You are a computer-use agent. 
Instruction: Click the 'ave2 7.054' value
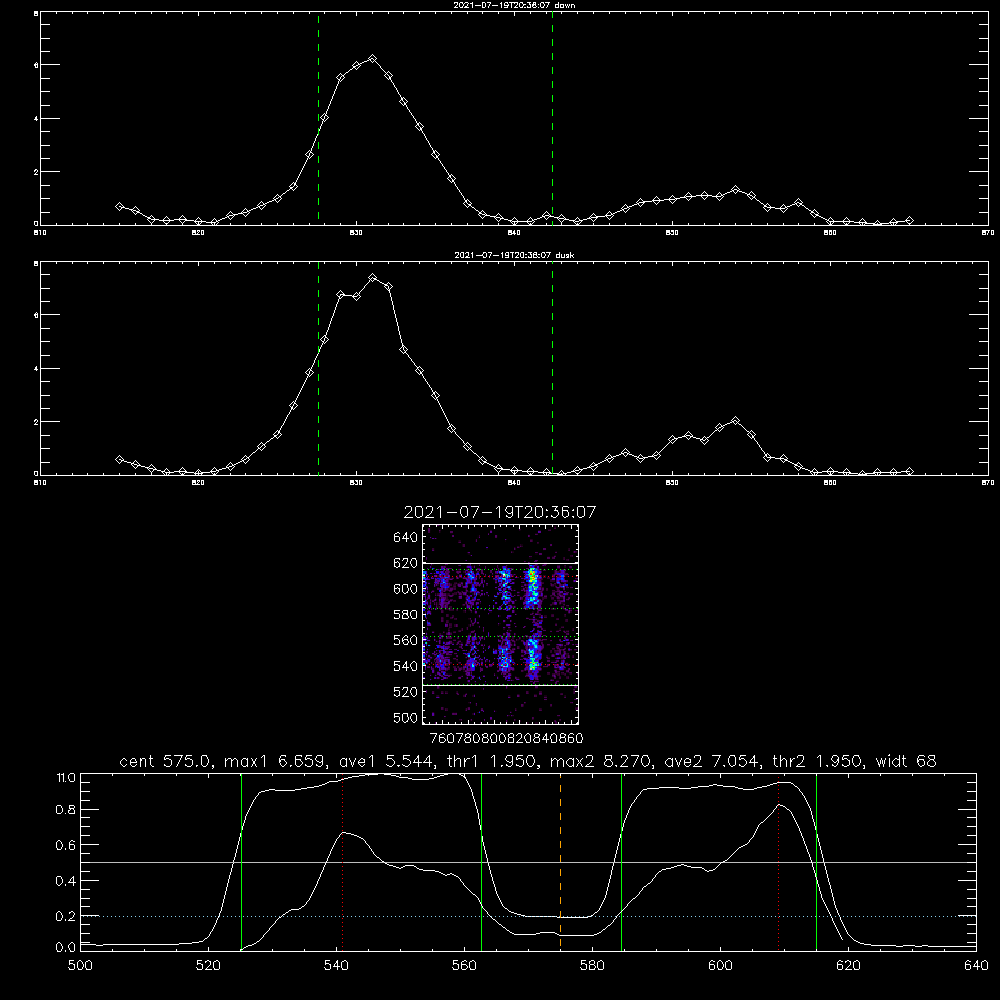pos(711,761)
